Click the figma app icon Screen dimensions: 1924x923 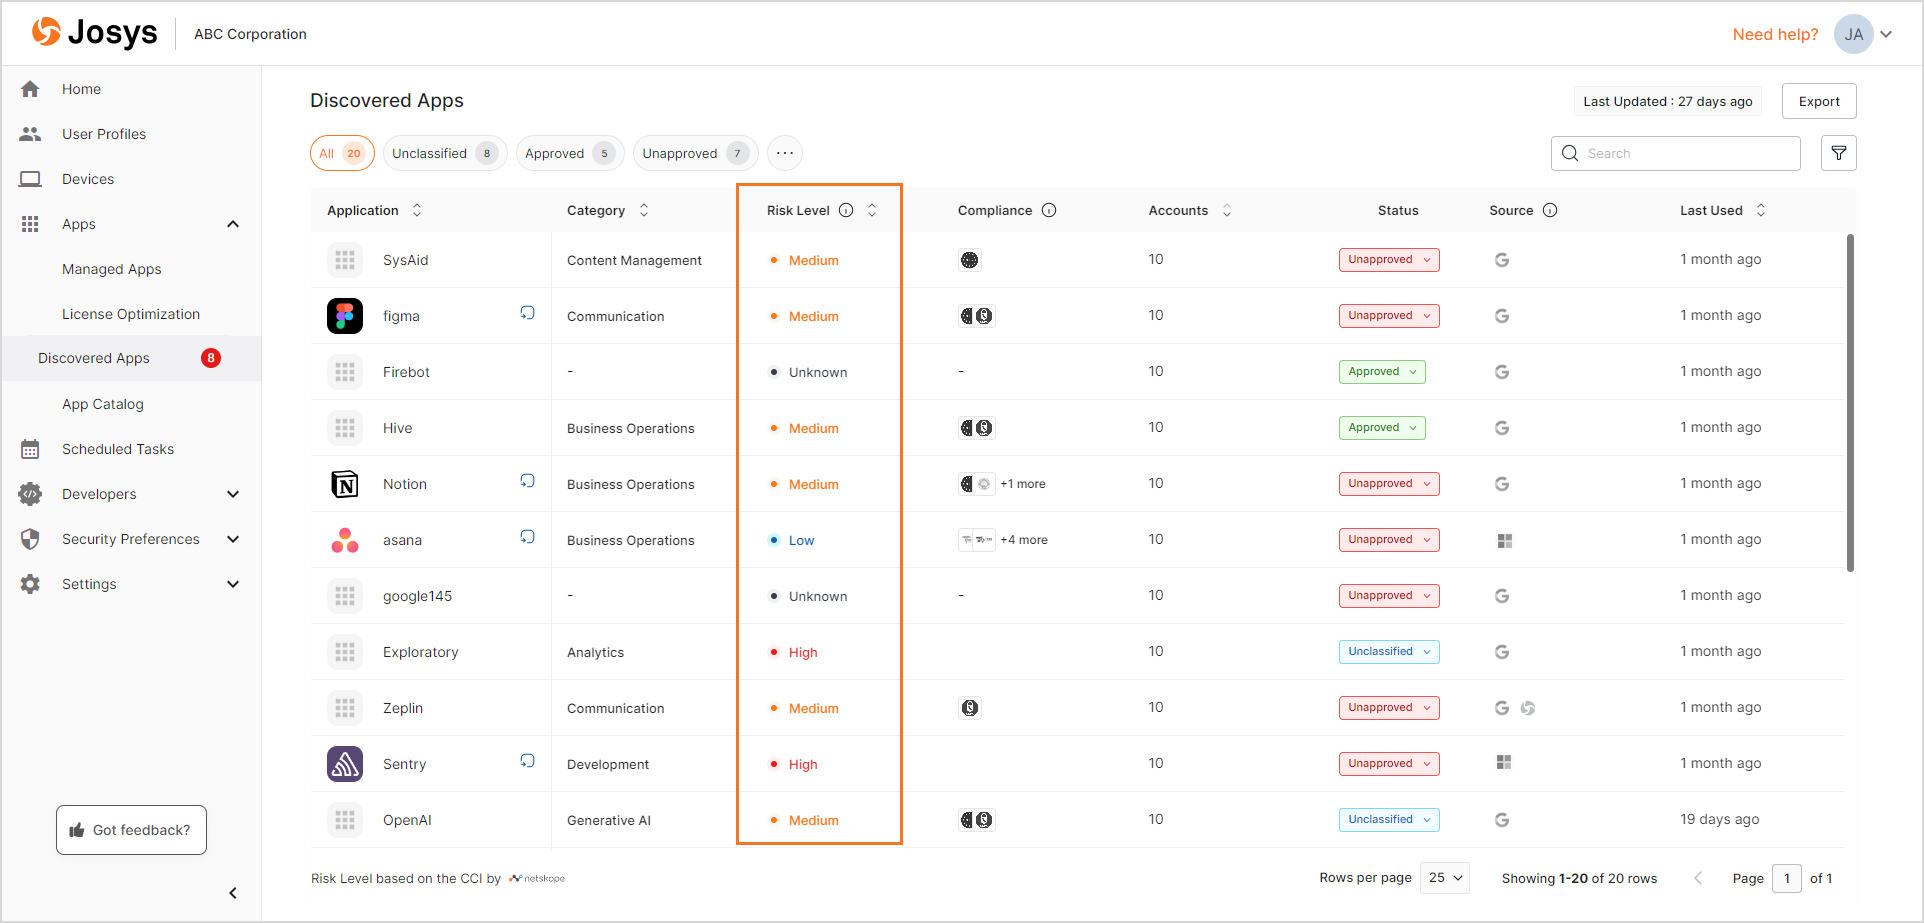[x=345, y=316]
